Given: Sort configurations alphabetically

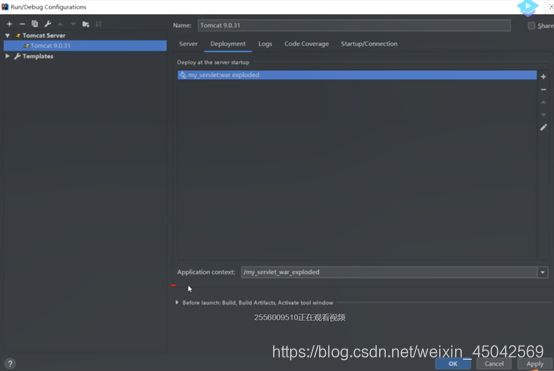Looking at the screenshot, I should coord(99,24).
